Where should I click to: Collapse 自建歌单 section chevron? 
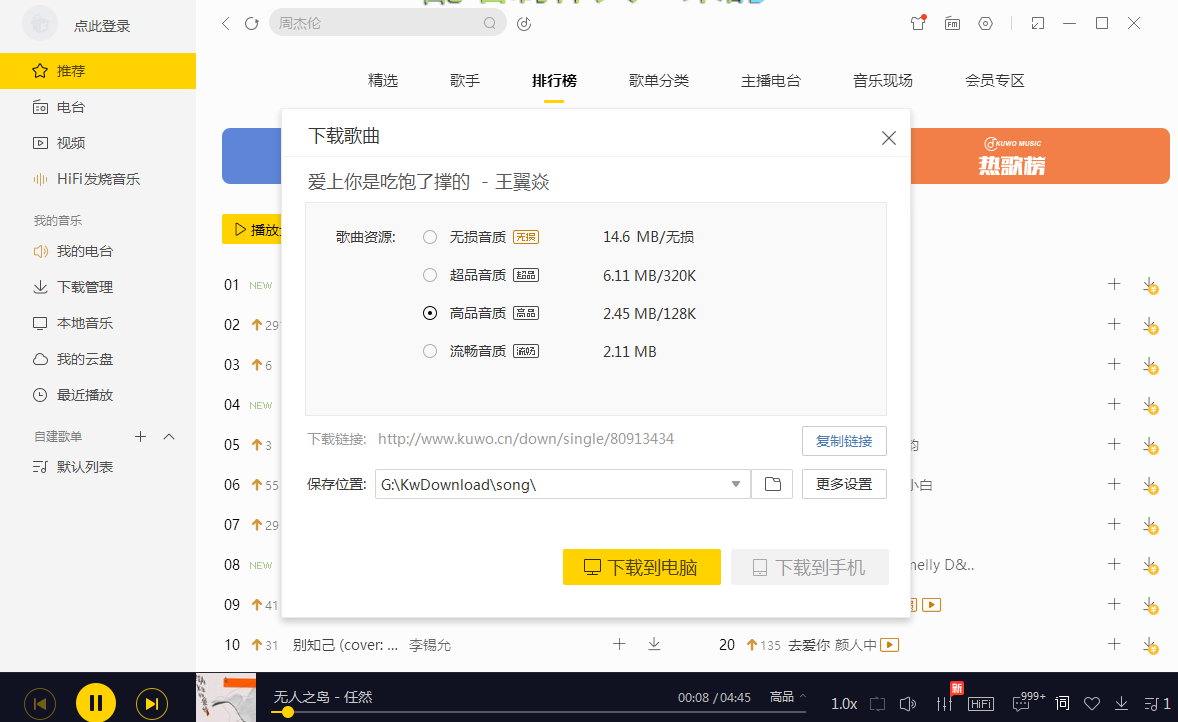[169, 437]
